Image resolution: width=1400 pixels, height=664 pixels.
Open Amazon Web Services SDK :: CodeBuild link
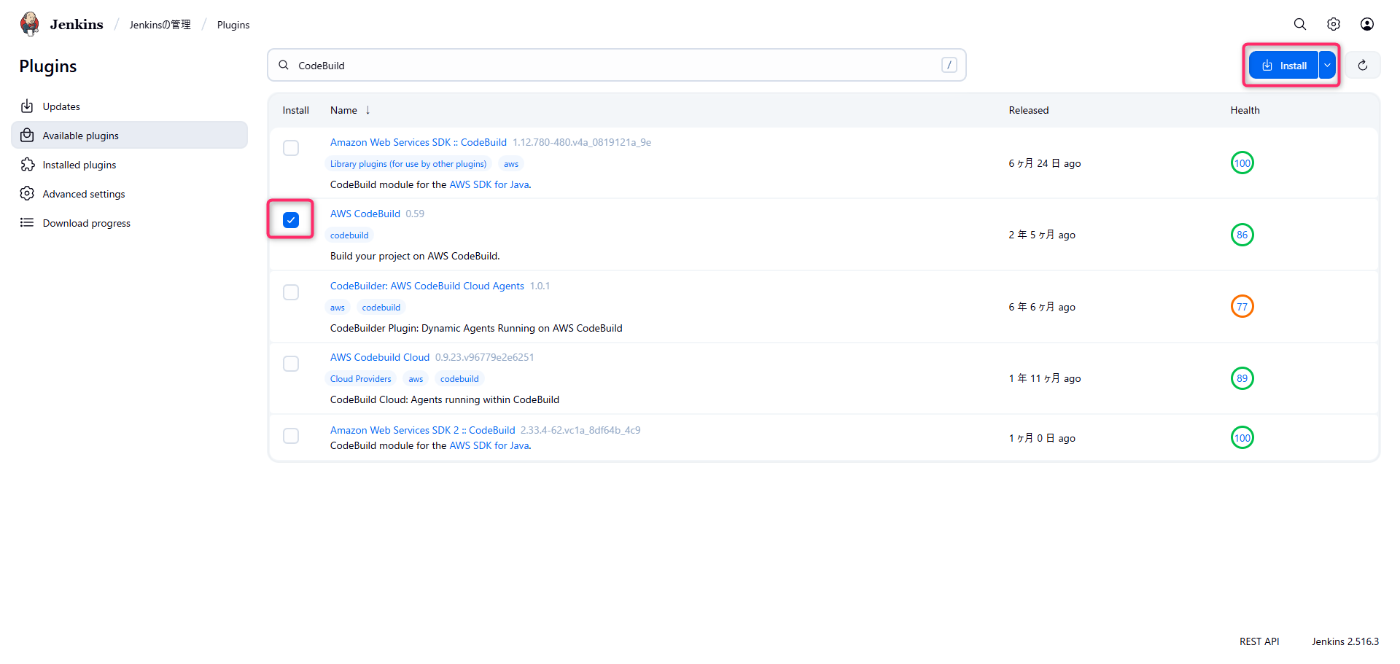pyautogui.click(x=418, y=142)
